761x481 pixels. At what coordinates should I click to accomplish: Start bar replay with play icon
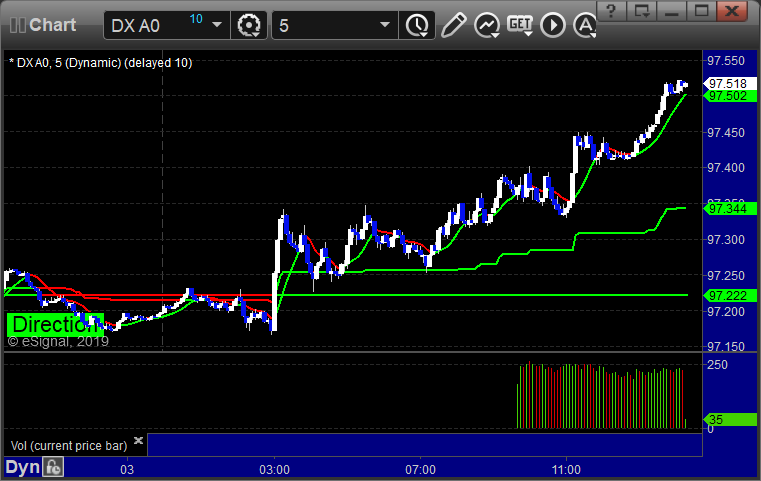553,25
